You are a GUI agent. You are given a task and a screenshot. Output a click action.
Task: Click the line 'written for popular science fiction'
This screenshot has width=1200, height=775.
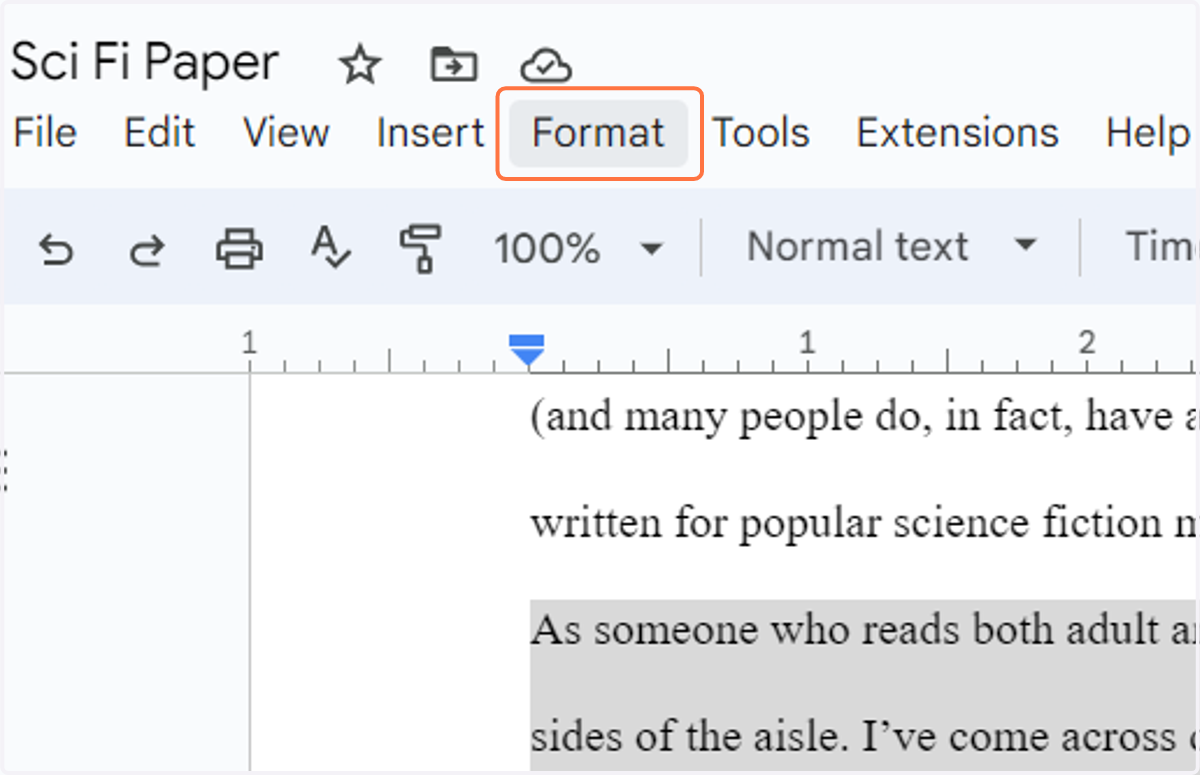pyautogui.click(x=864, y=523)
